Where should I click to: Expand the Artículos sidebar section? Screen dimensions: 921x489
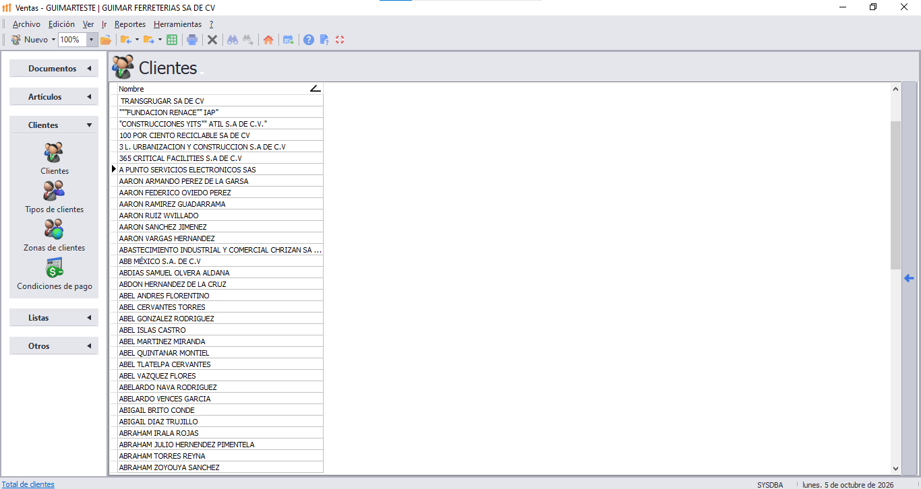pos(54,97)
